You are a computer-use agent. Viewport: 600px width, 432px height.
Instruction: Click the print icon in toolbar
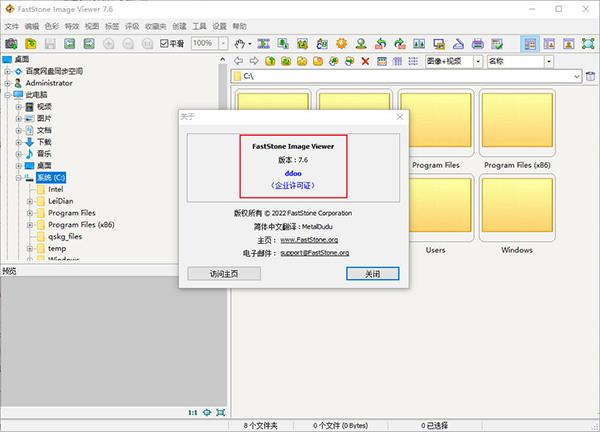click(x=478, y=43)
